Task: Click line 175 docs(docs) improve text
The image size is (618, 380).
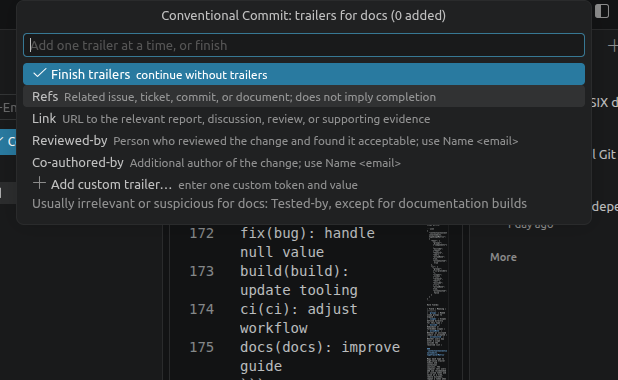Action: [320, 356]
